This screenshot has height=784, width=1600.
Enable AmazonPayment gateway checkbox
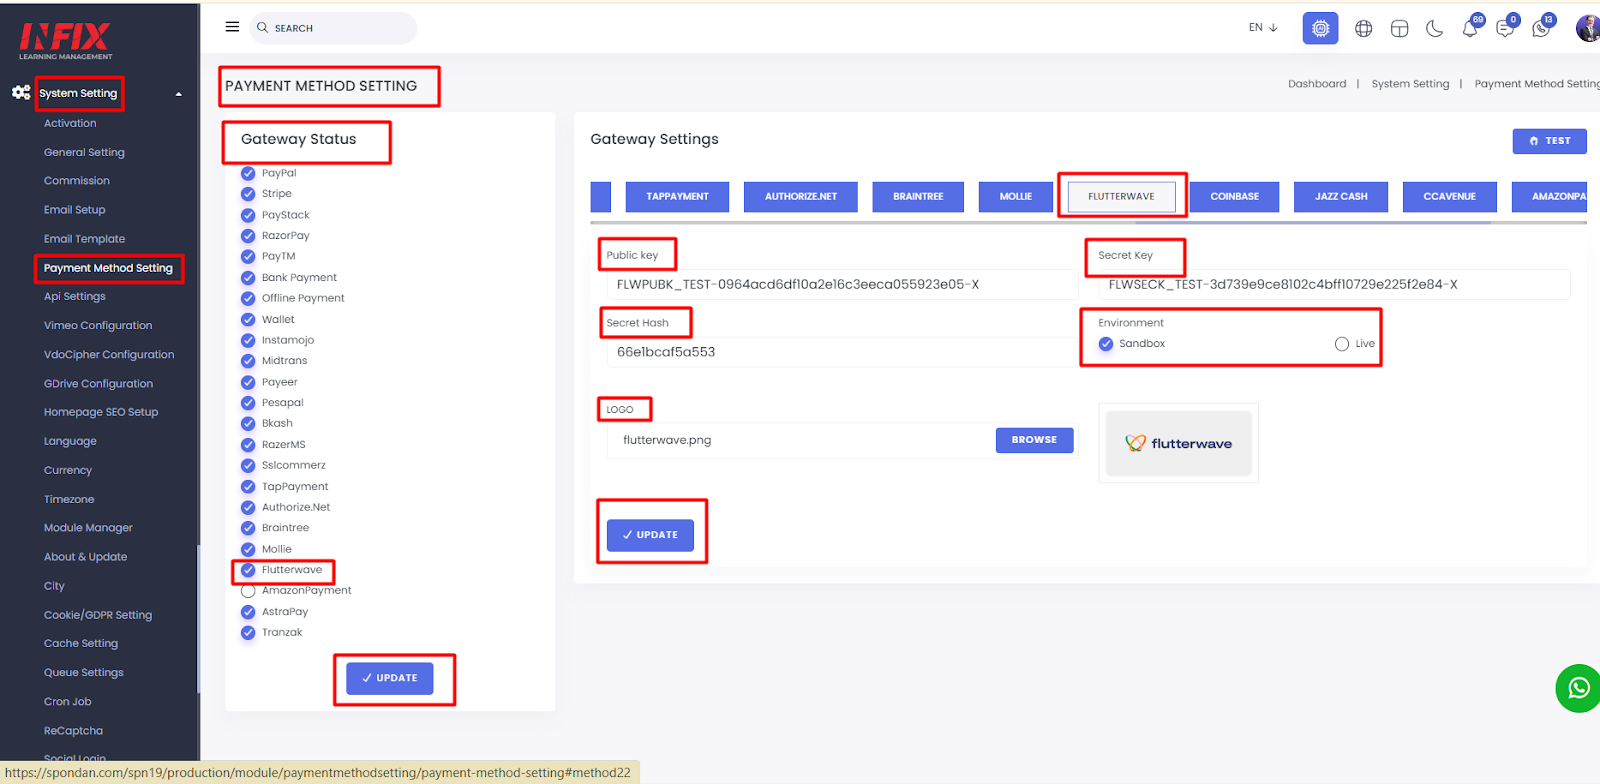pos(248,591)
